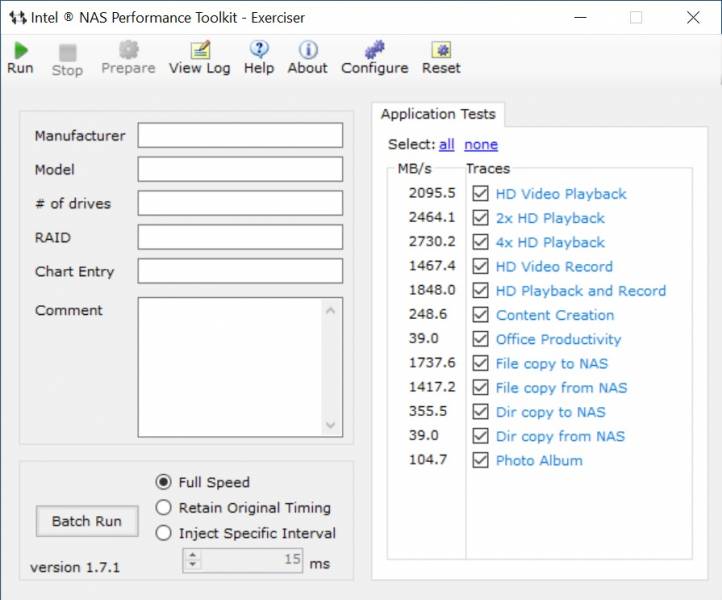
Task: Open Help question mark icon
Action: tap(259, 49)
